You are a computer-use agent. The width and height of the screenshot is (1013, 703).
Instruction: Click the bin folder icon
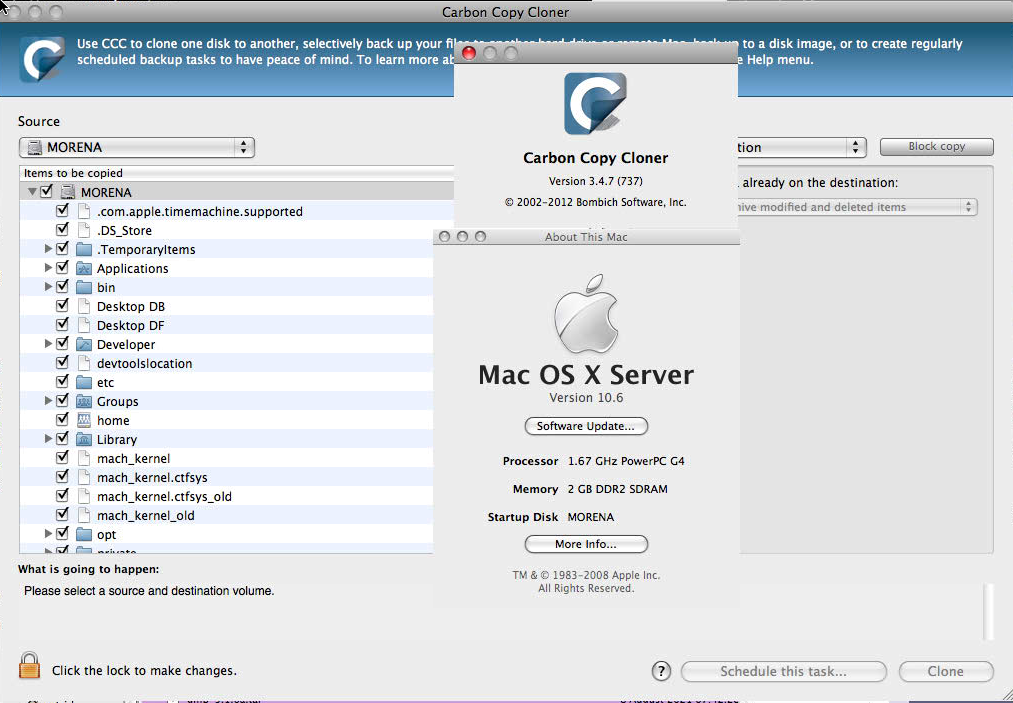(84, 287)
